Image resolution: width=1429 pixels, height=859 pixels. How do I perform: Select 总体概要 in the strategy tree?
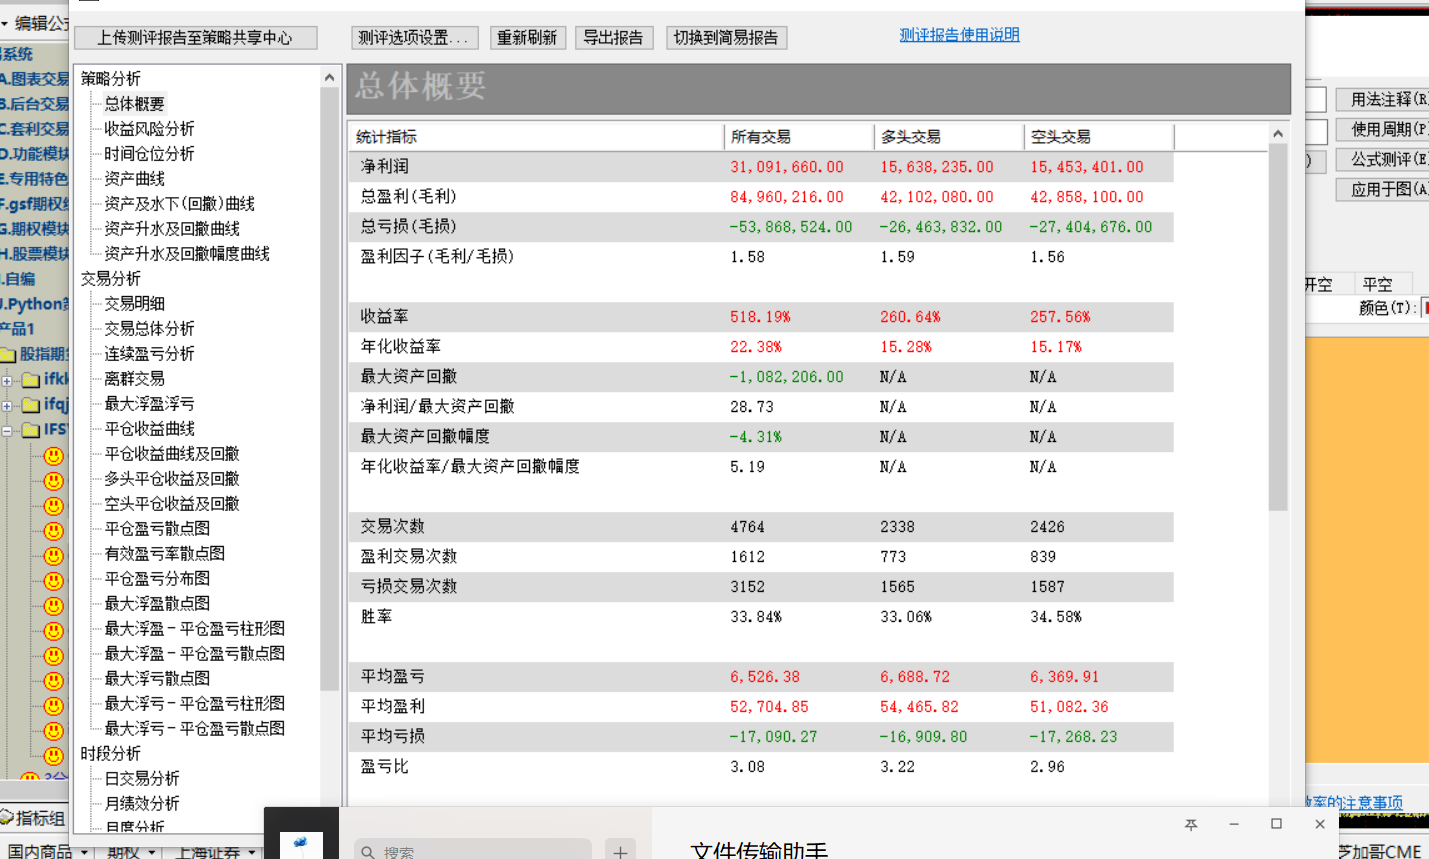tap(134, 104)
